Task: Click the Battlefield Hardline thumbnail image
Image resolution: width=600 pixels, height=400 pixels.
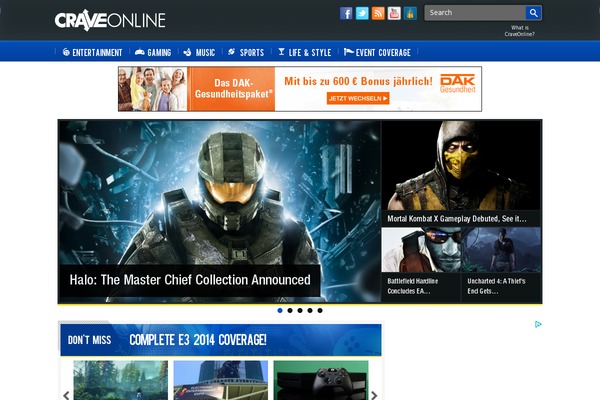Action: coord(421,250)
